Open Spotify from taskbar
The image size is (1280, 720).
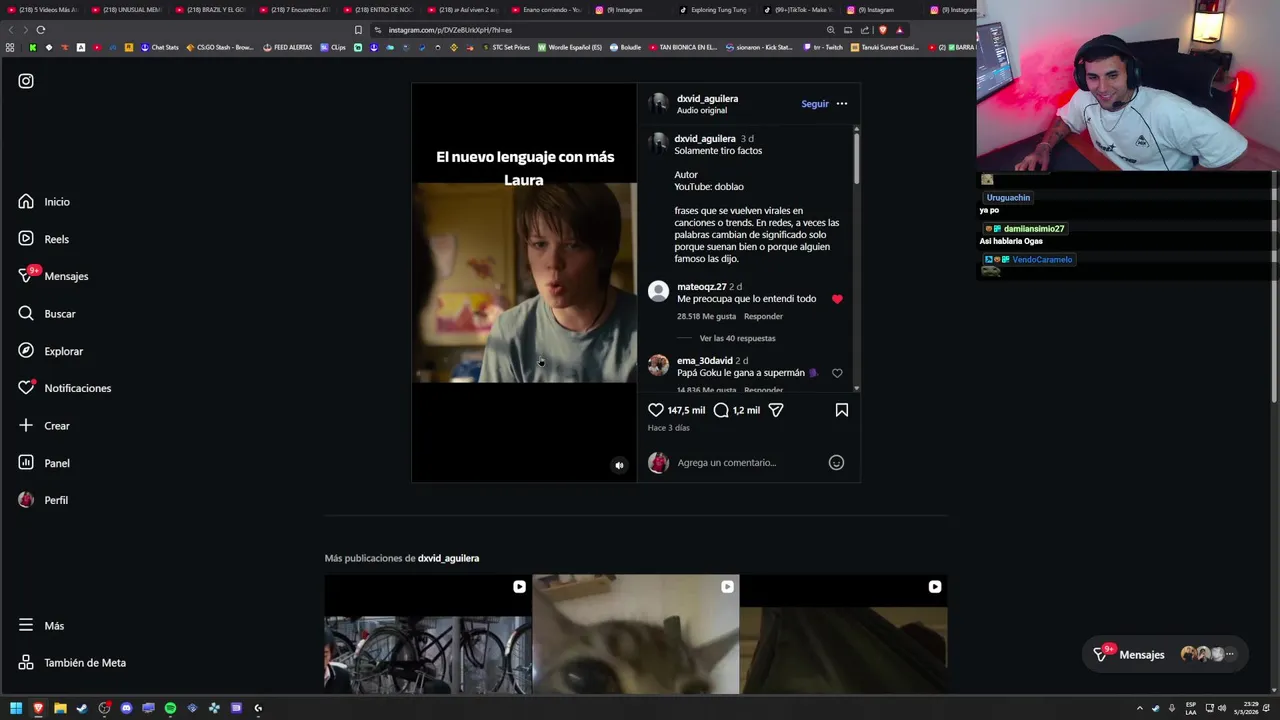click(x=170, y=708)
